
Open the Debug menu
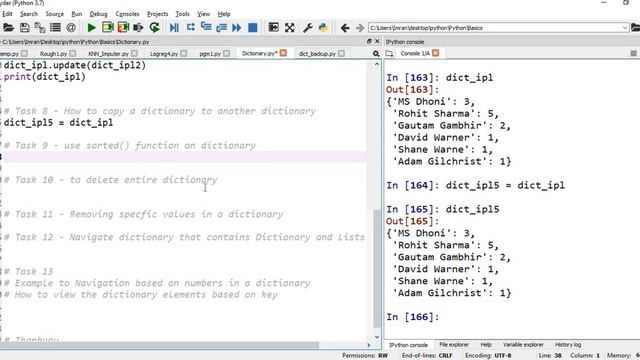[x=98, y=14]
